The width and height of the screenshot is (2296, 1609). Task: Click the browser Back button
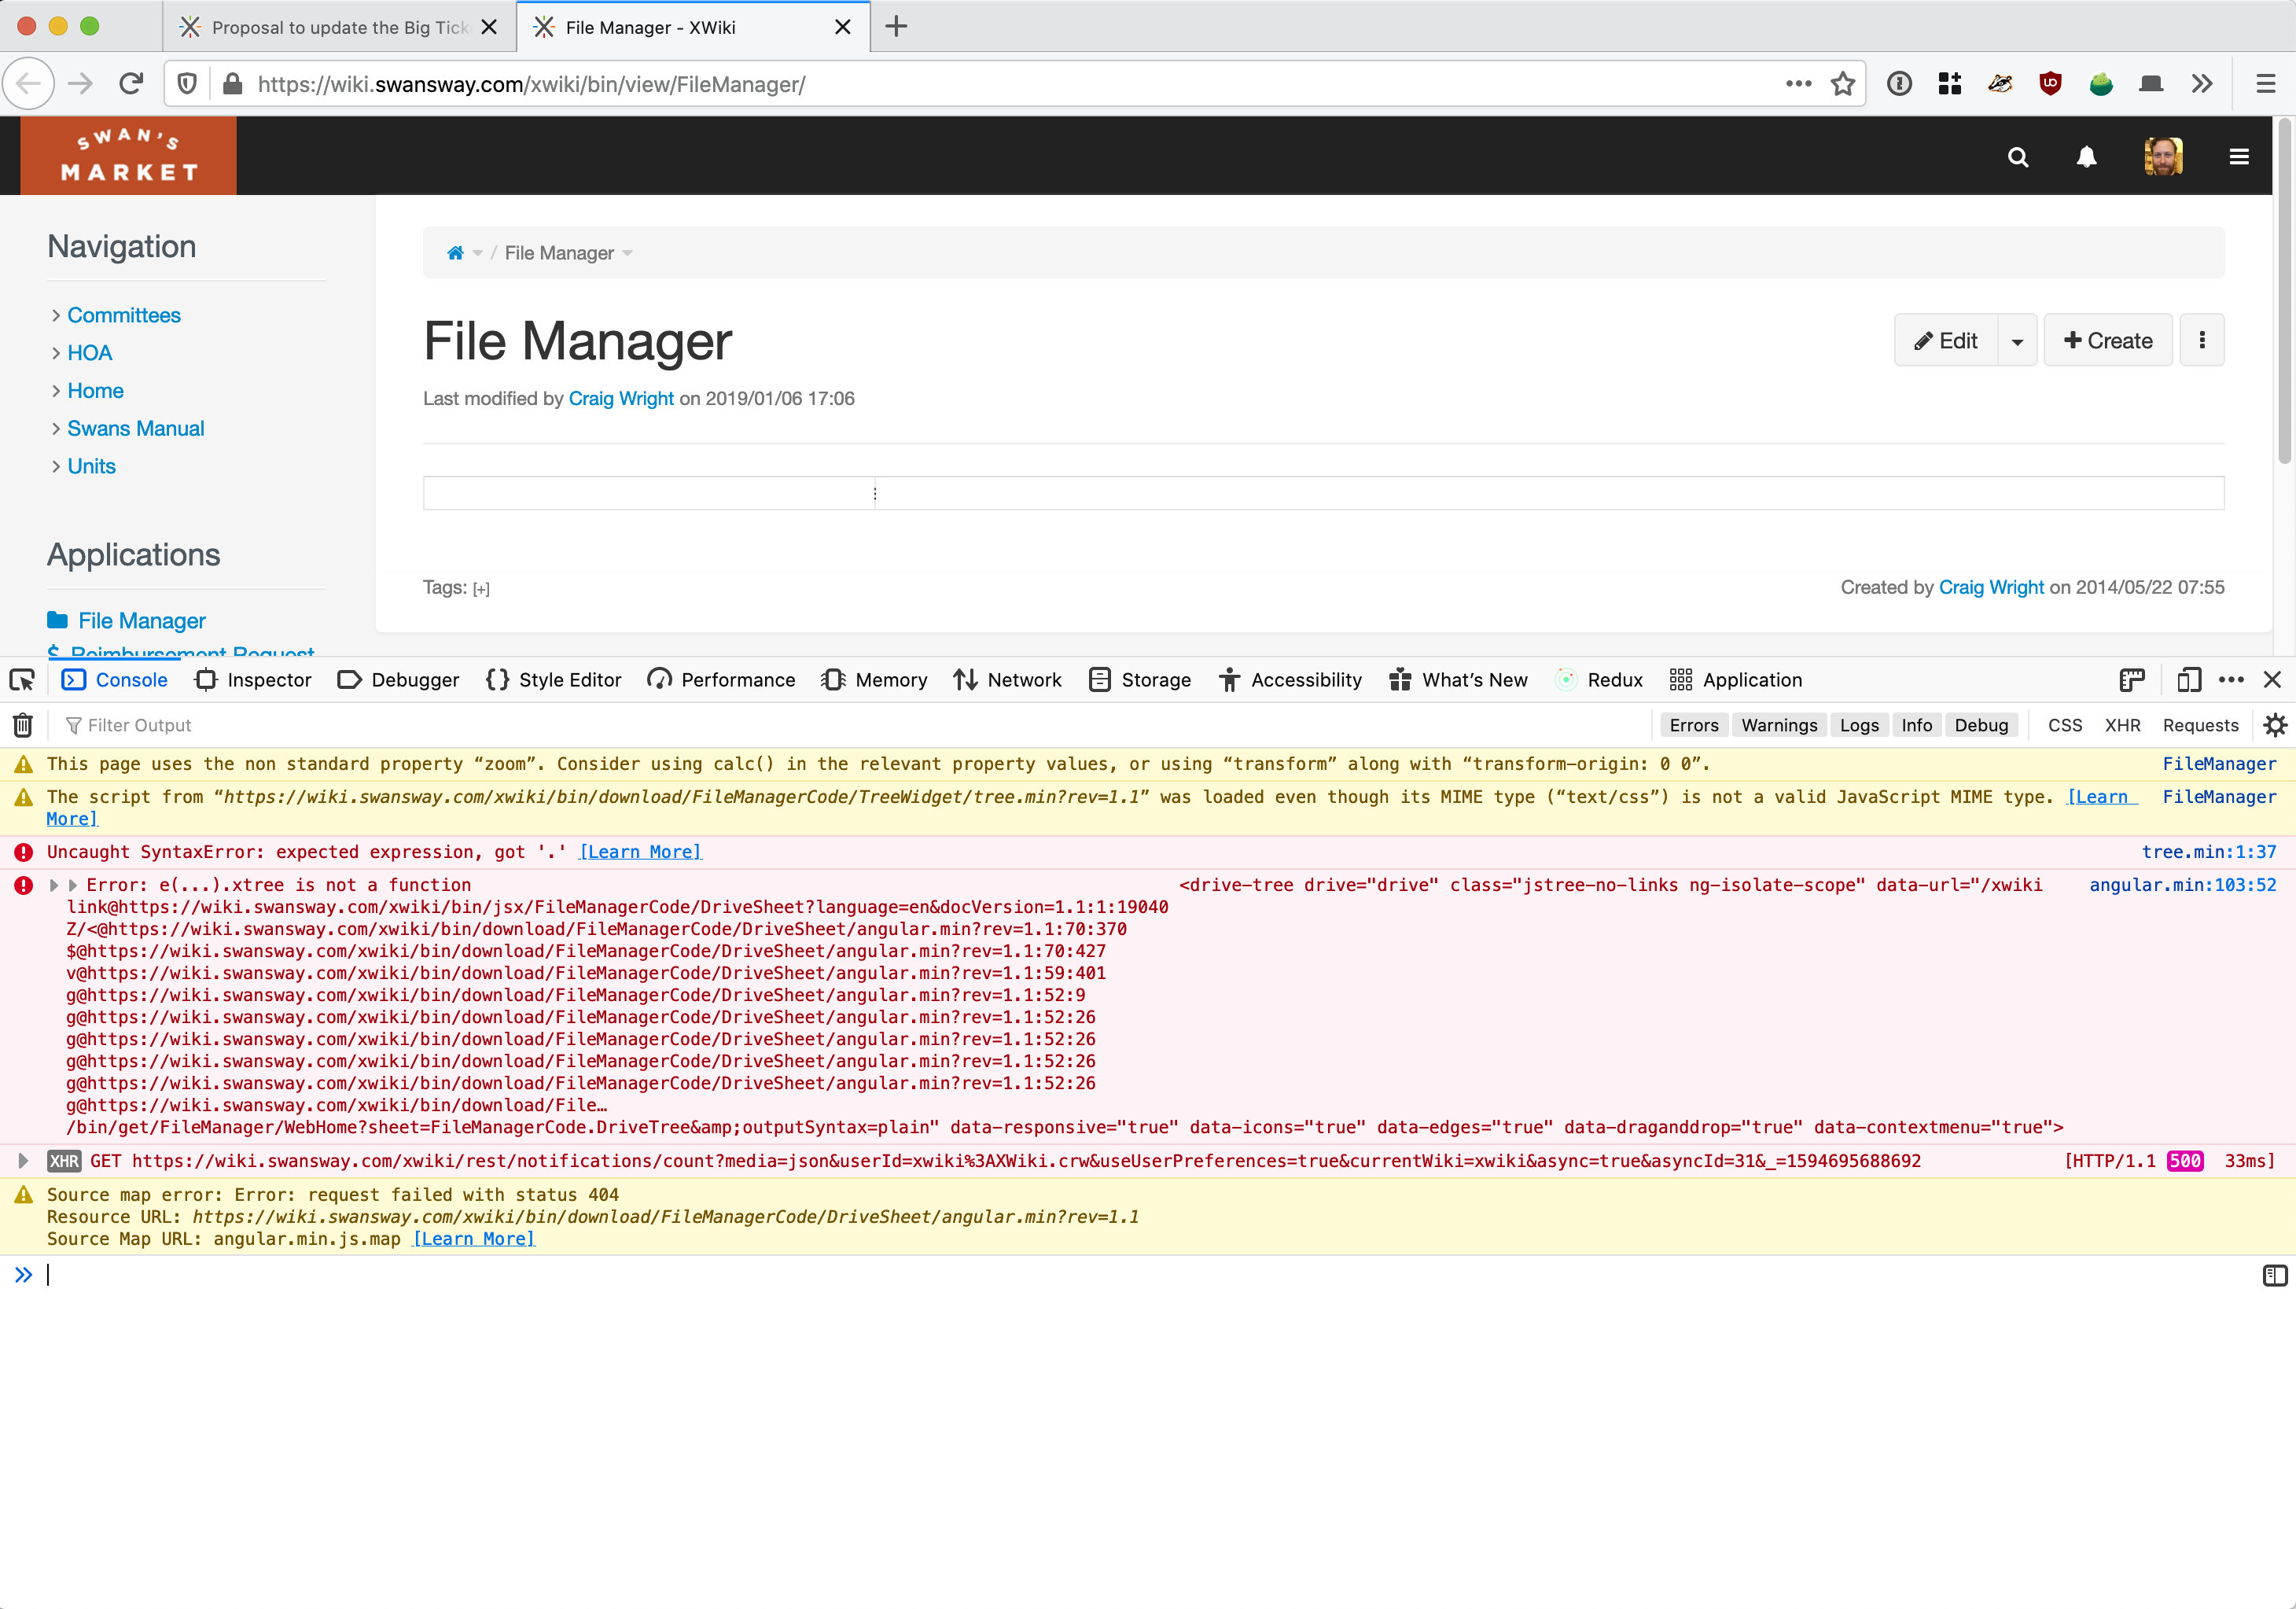pos(29,84)
